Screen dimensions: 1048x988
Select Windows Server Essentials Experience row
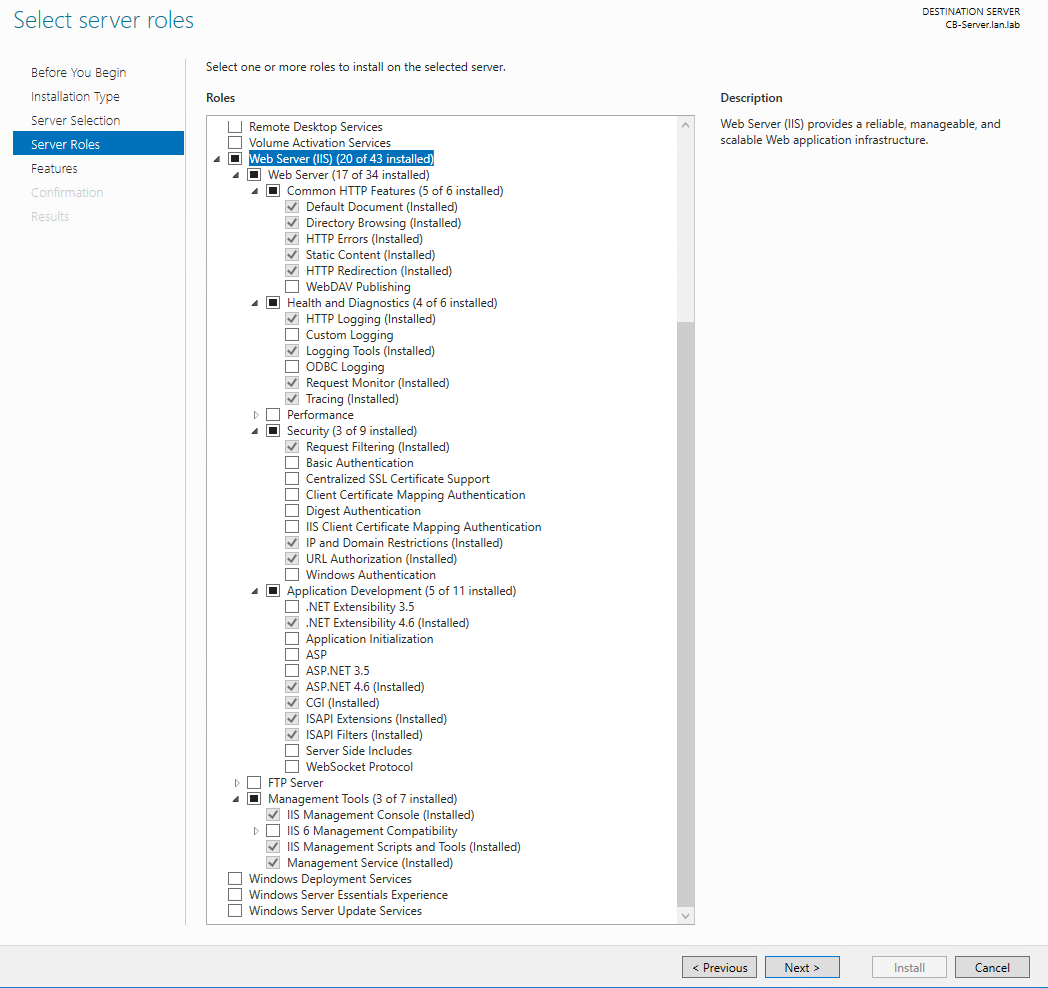coord(348,894)
